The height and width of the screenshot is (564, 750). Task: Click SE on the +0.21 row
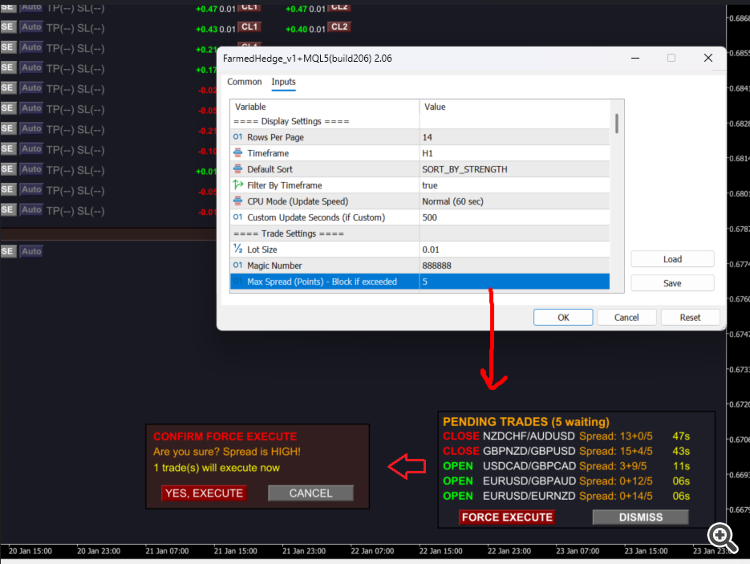(x=8, y=47)
